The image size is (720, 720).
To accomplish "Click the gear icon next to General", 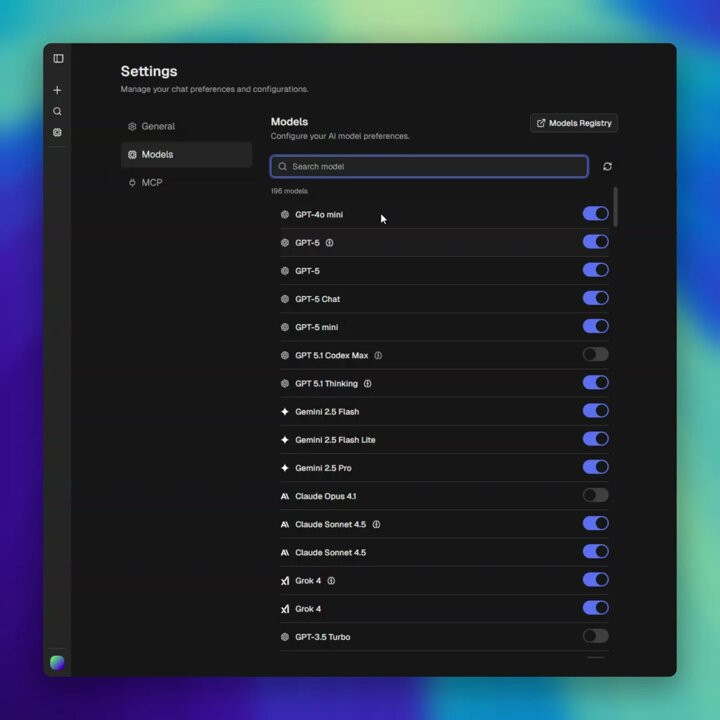I will pos(132,126).
